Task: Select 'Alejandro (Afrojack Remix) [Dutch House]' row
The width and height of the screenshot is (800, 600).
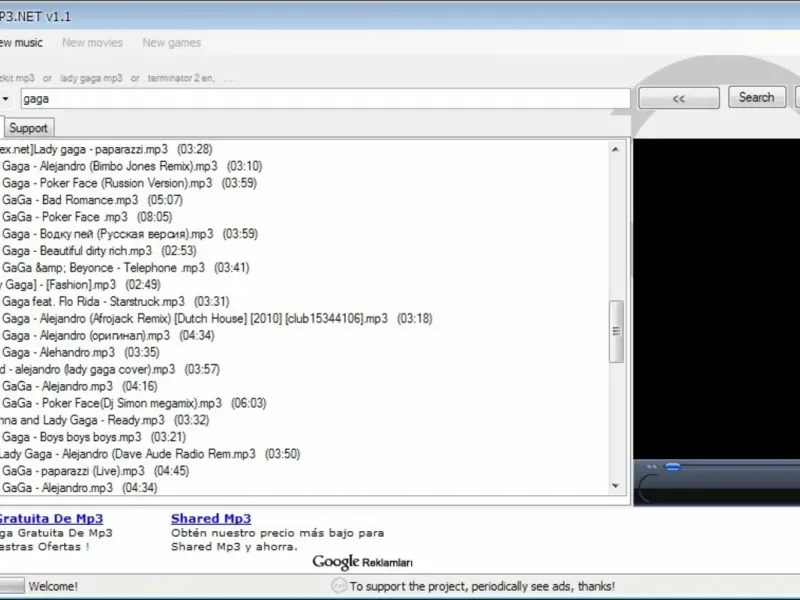Action: click(x=217, y=318)
